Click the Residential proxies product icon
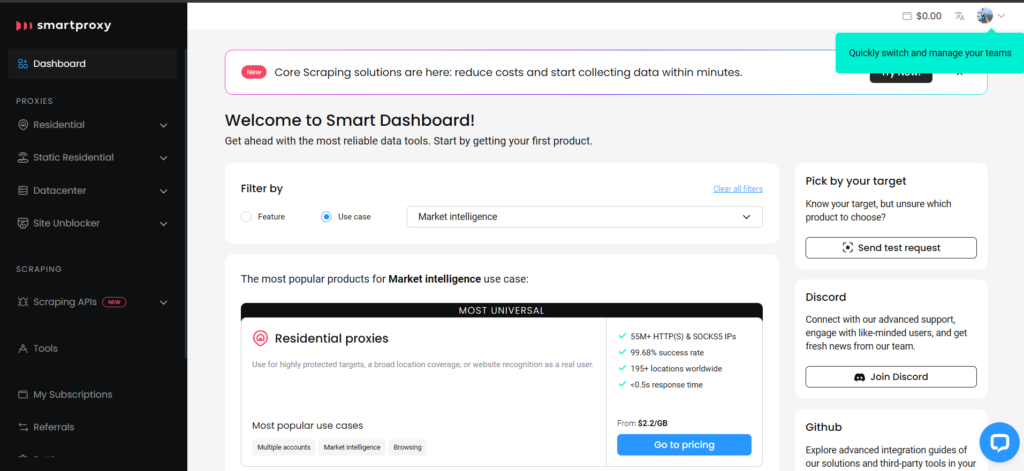Viewport: 1024px width, 471px height. point(260,338)
